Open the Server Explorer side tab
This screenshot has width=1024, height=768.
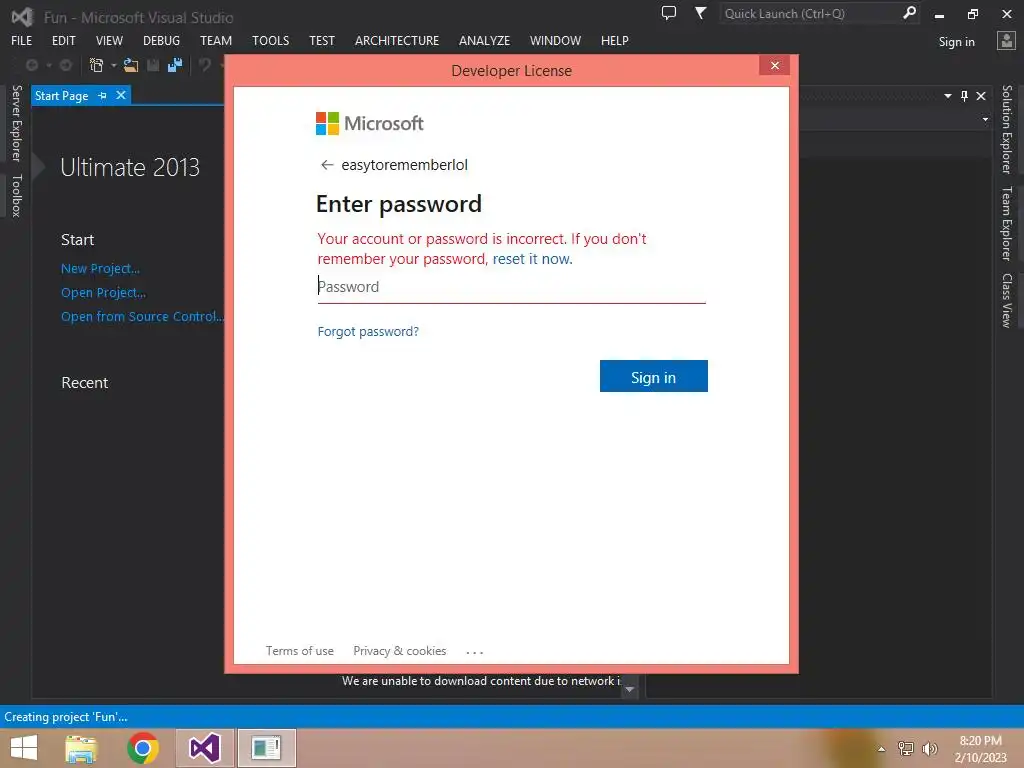coord(16,123)
